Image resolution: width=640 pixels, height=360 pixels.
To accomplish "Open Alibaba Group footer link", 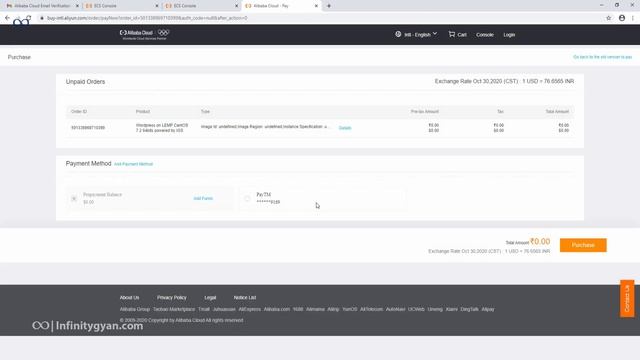I will (135, 309).
